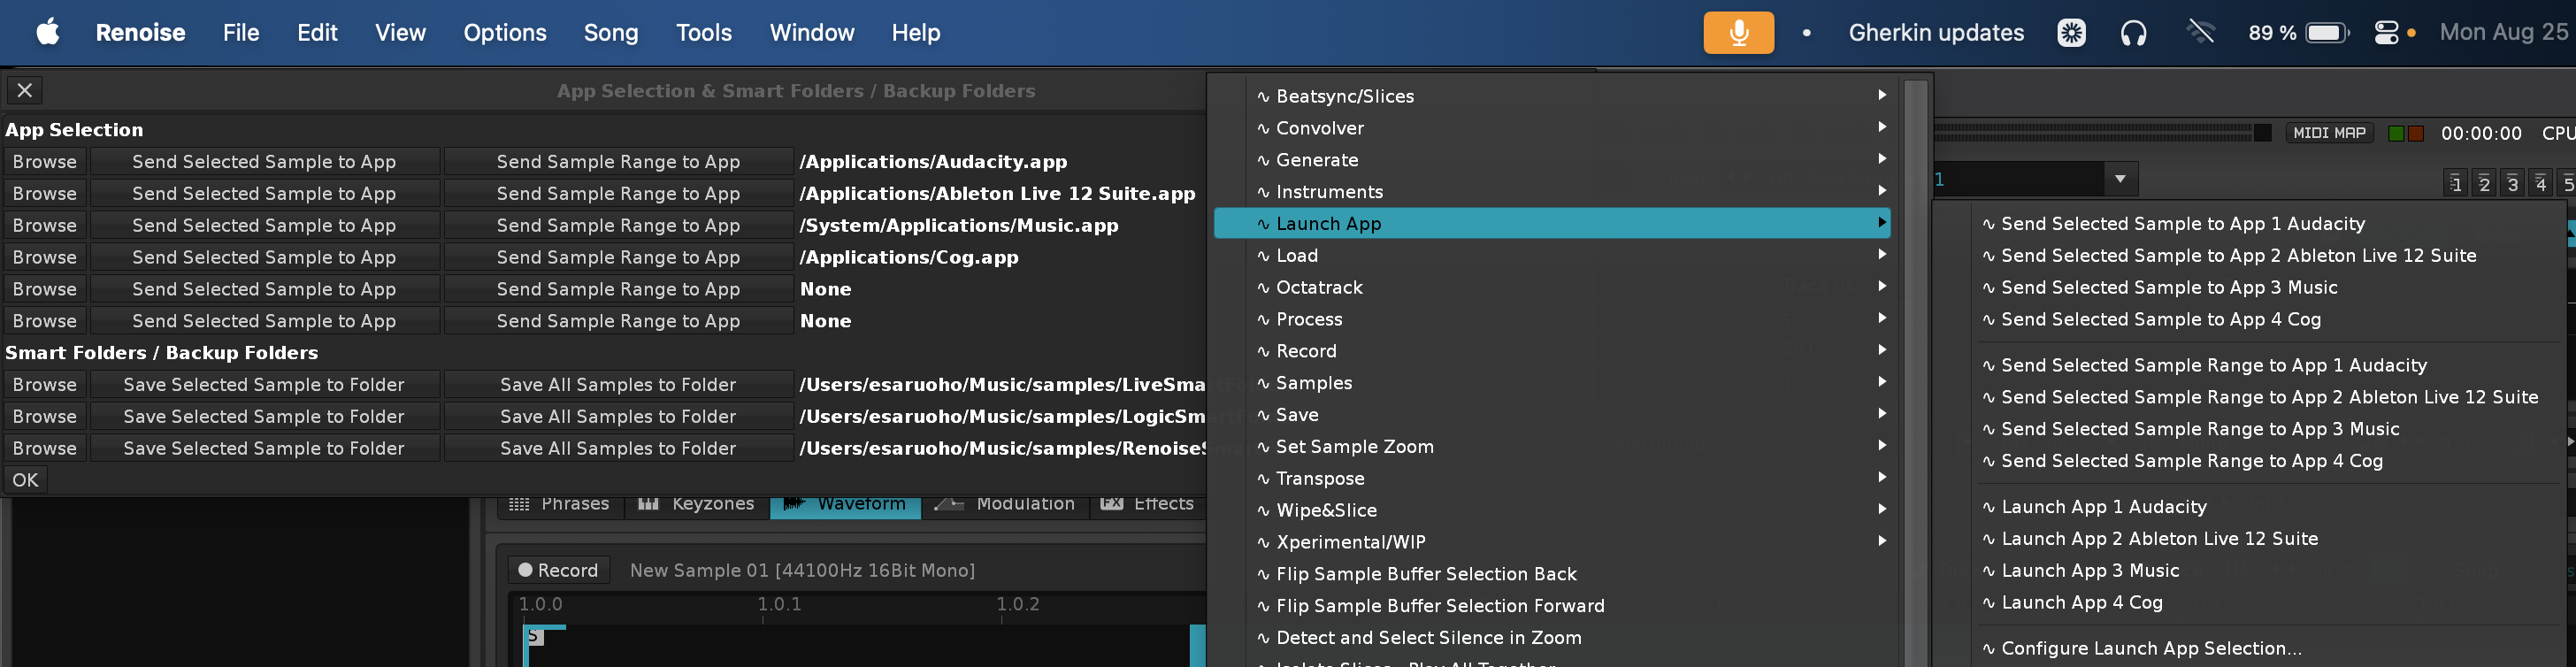This screenshot has height=667, width=2576.
Task: Select Configure Launch App Selection menu entry
Action: [2150, 648]
